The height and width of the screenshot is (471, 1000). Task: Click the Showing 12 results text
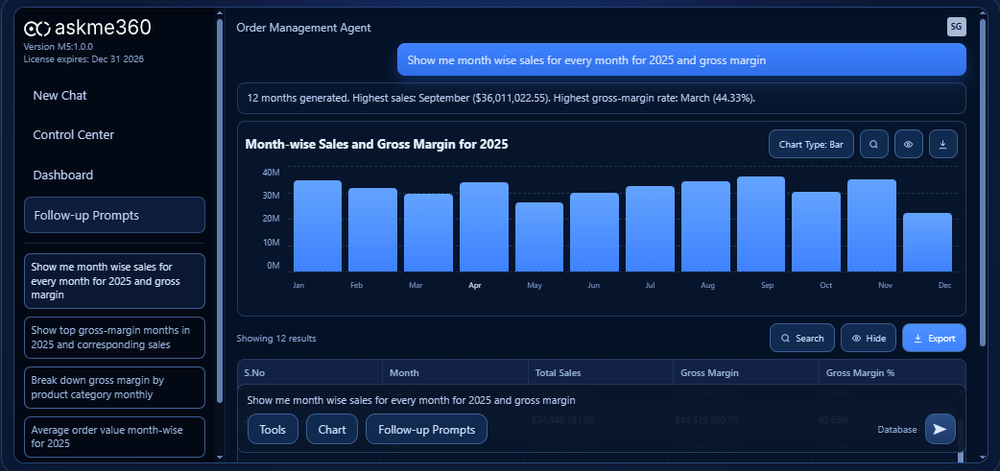click(x=276, y=338)
